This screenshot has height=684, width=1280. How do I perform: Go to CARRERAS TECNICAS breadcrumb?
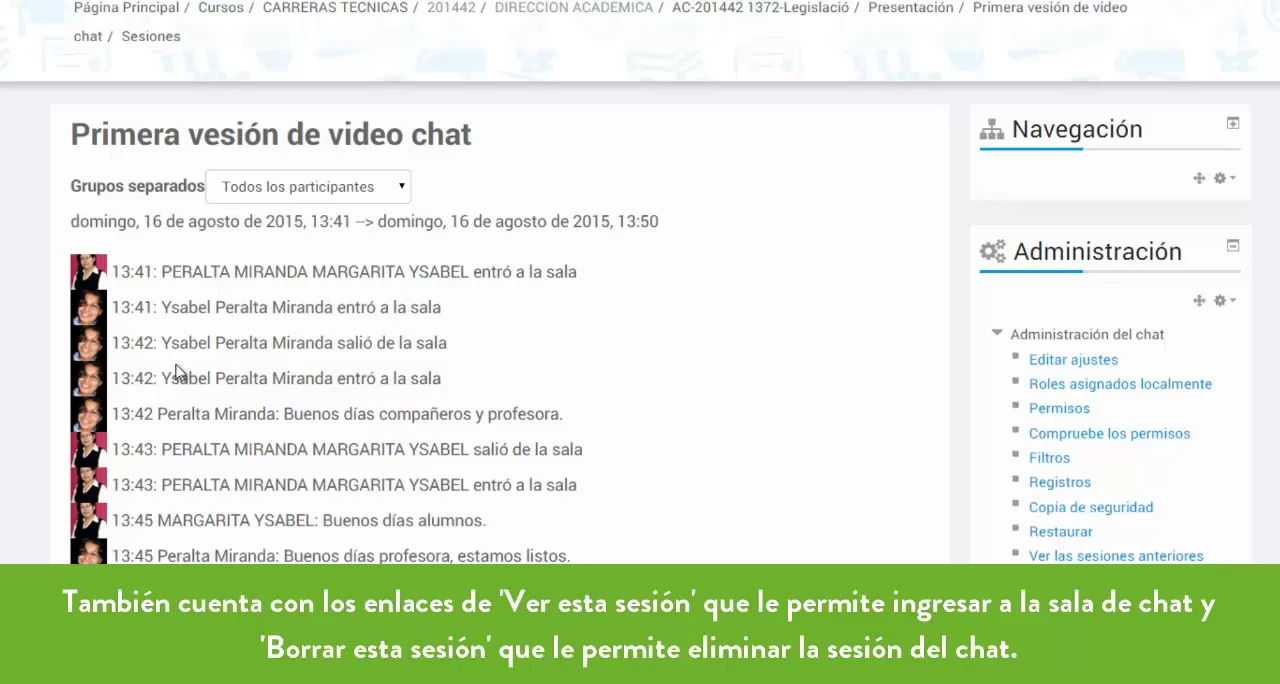click(335, 8)
